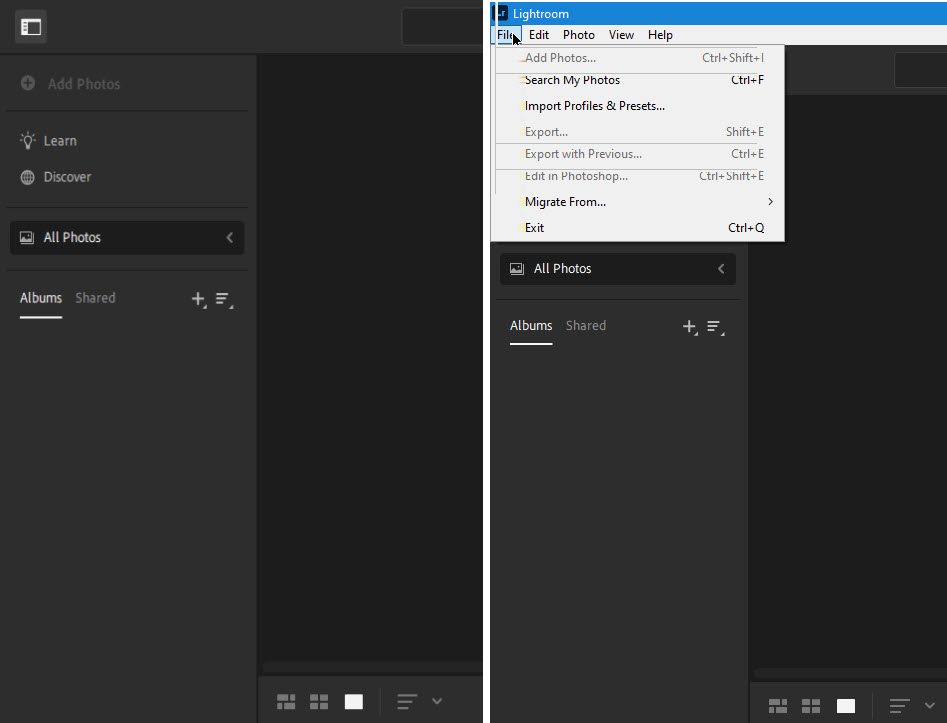Toggle the photo grid filter icon
The width and height of the screenshot is (947, 723).
[404, 701]
